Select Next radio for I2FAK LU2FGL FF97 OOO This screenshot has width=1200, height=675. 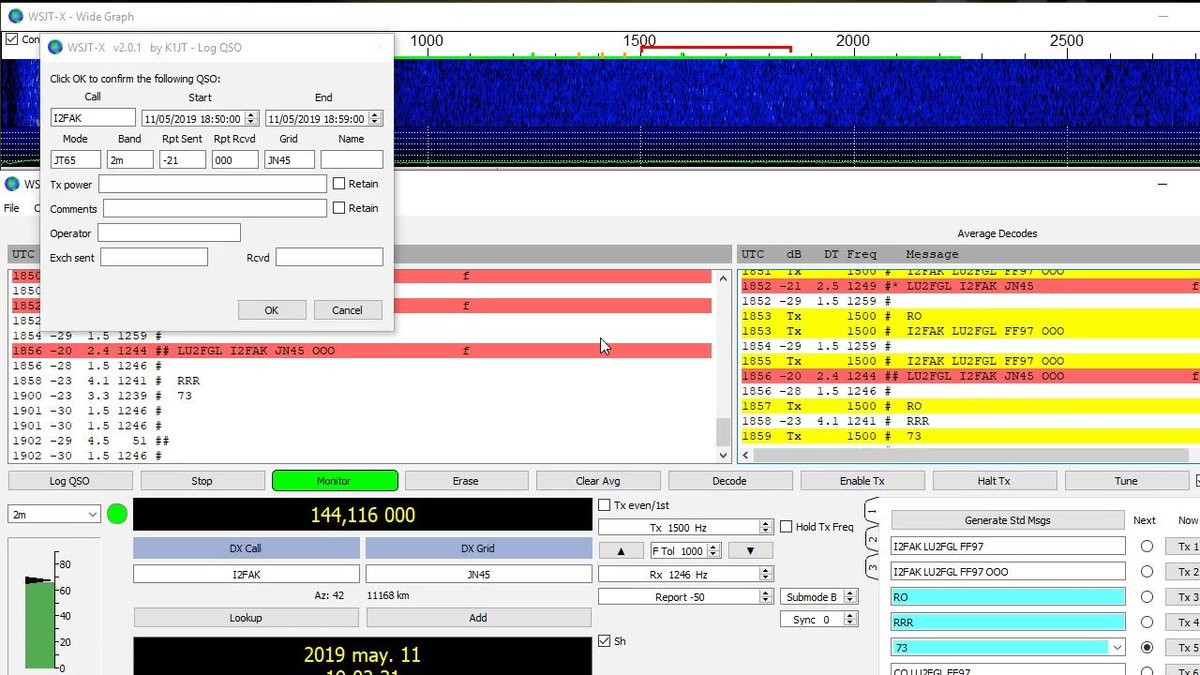(x=1147, y=572)
